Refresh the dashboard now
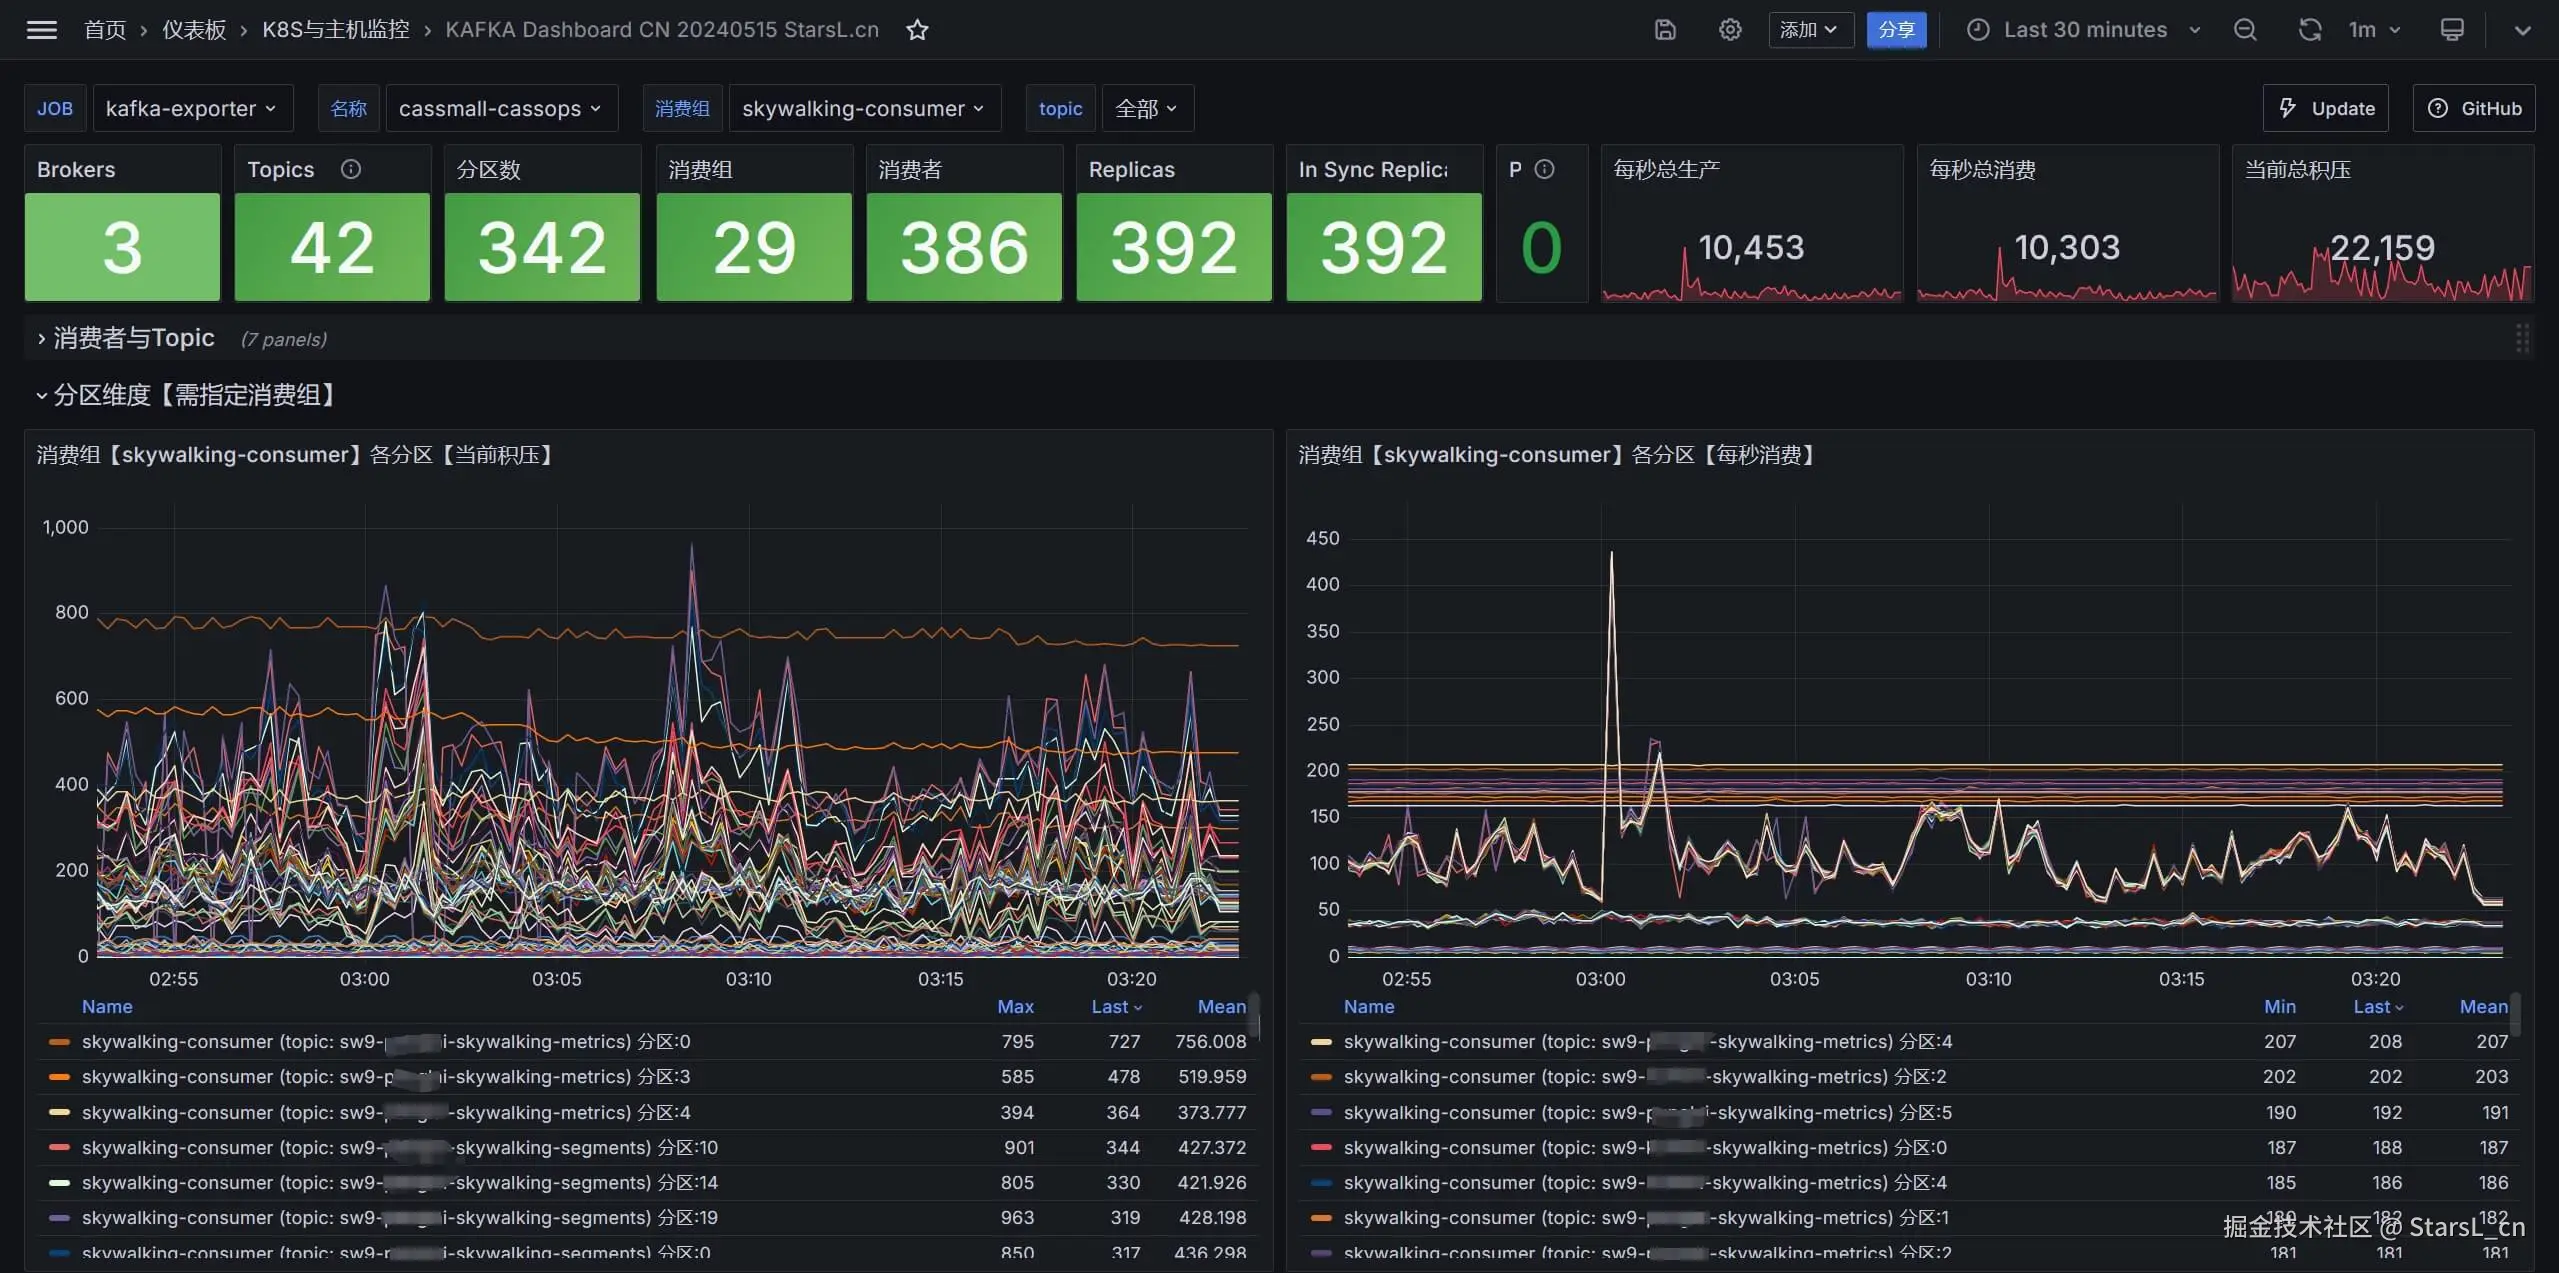Image resolution: width=2559 pixels, height=1273 pixels. click(2309, 30)
